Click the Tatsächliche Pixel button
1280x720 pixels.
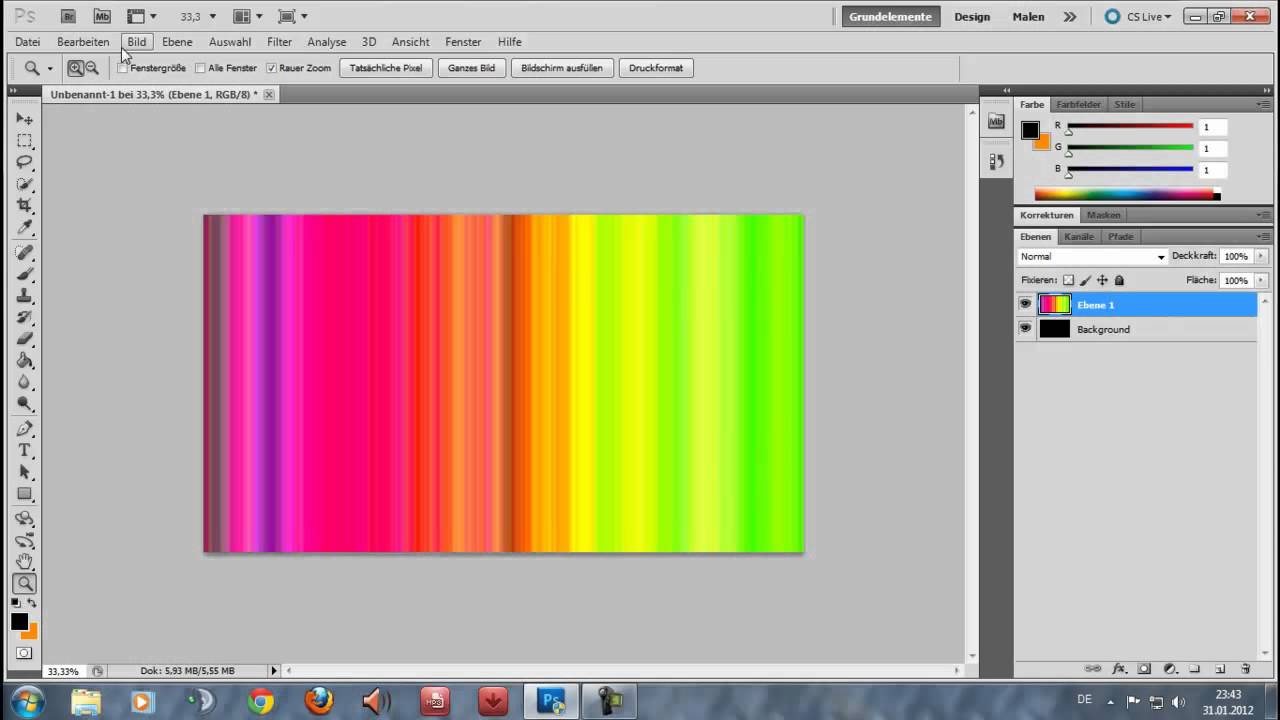386,68
